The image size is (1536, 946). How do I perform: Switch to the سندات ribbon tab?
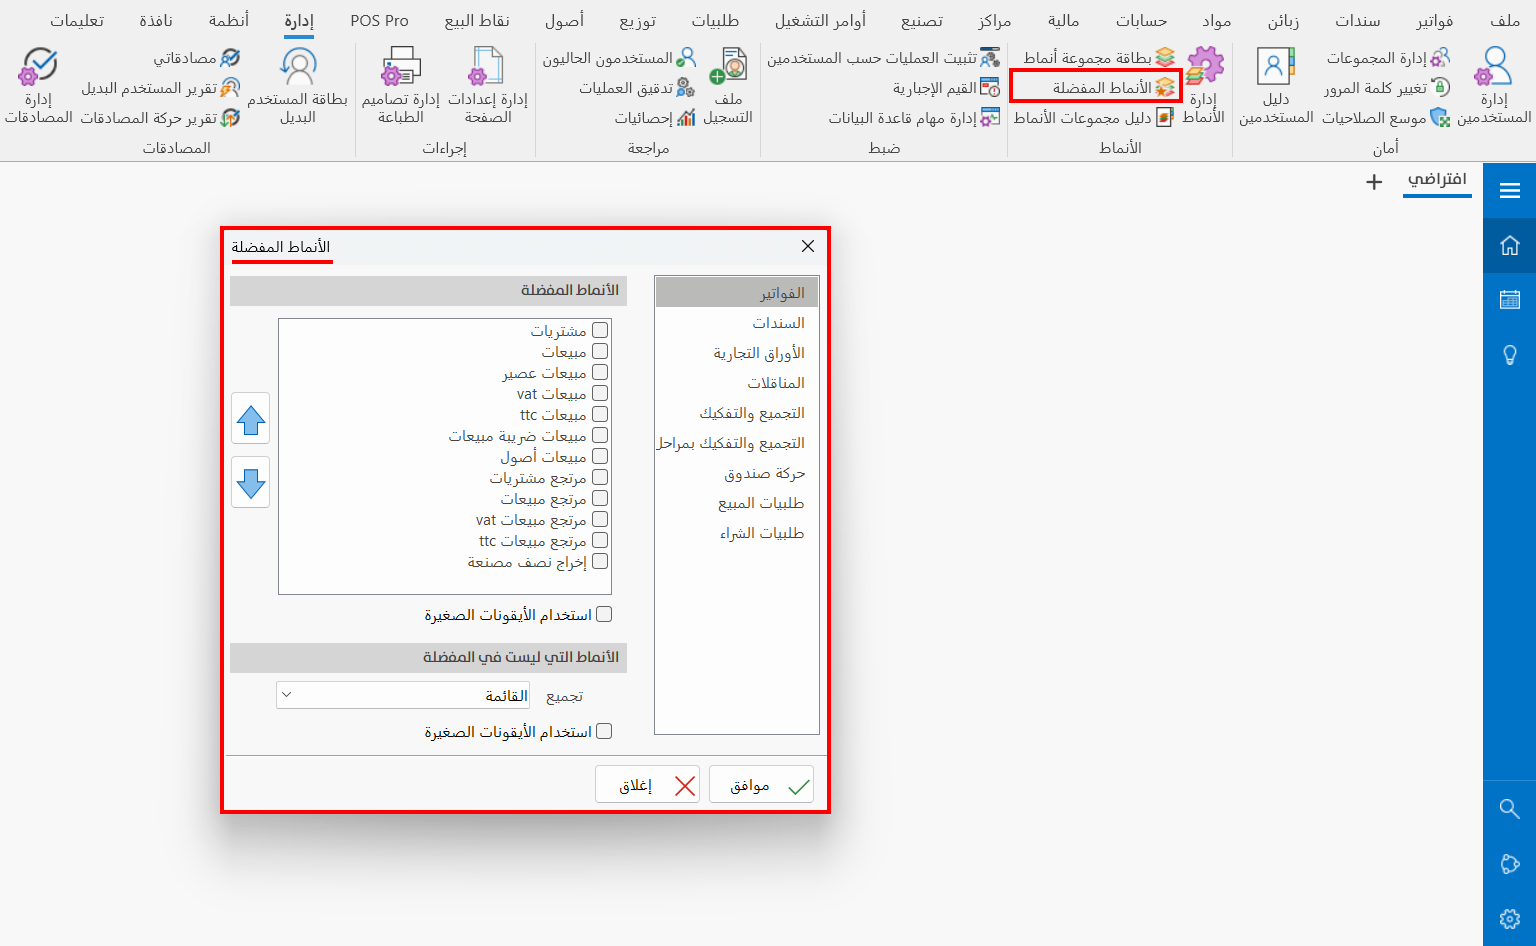(x=1357, y=19)
